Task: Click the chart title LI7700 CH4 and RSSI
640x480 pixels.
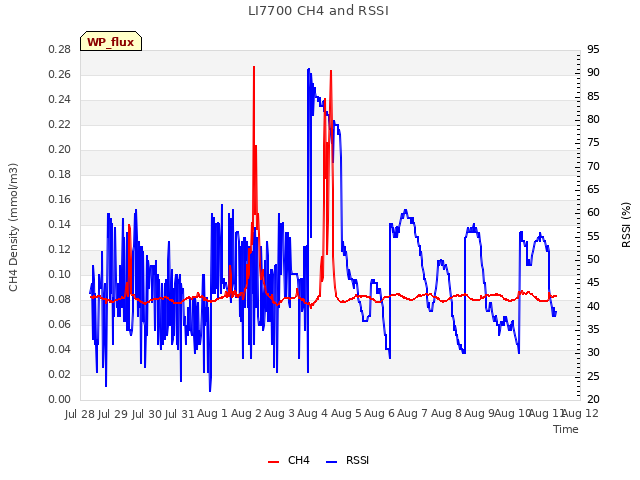Action: pos(318,11)
